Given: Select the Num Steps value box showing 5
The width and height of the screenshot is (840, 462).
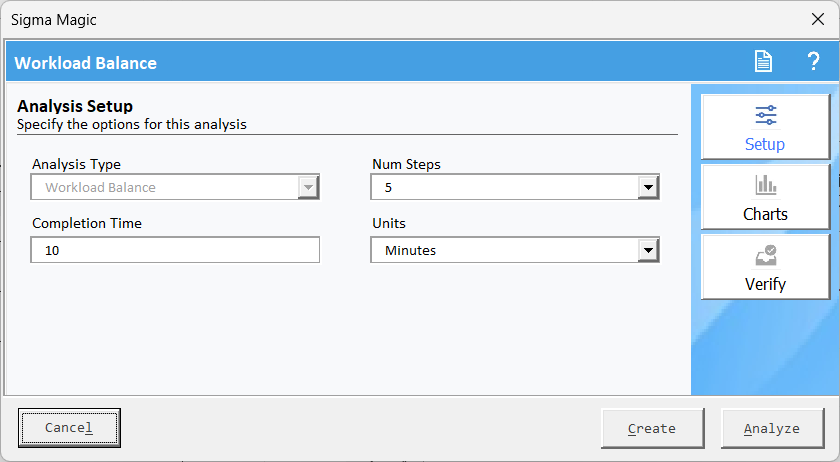Looking at the screenshot, I should point(504,187).
